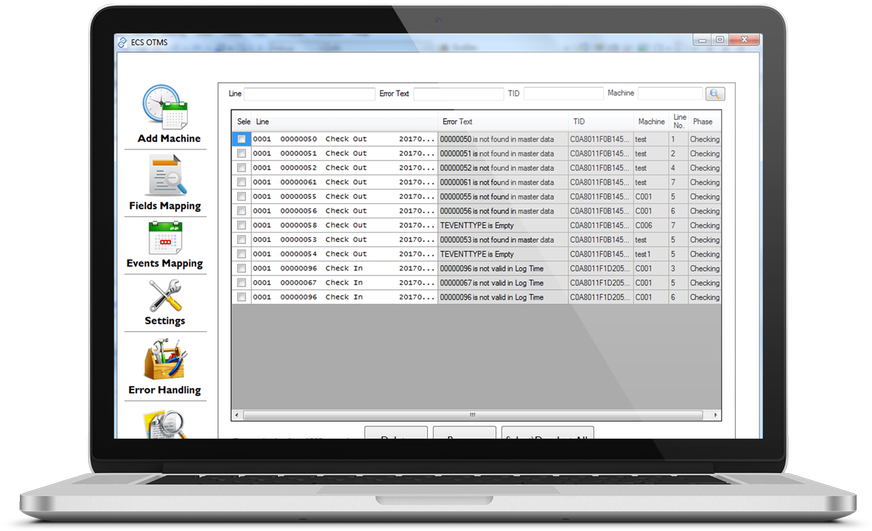This screenshot has height=531, width=872.
Task: Click the Line filter input field
Action: [x=310, y=94]
